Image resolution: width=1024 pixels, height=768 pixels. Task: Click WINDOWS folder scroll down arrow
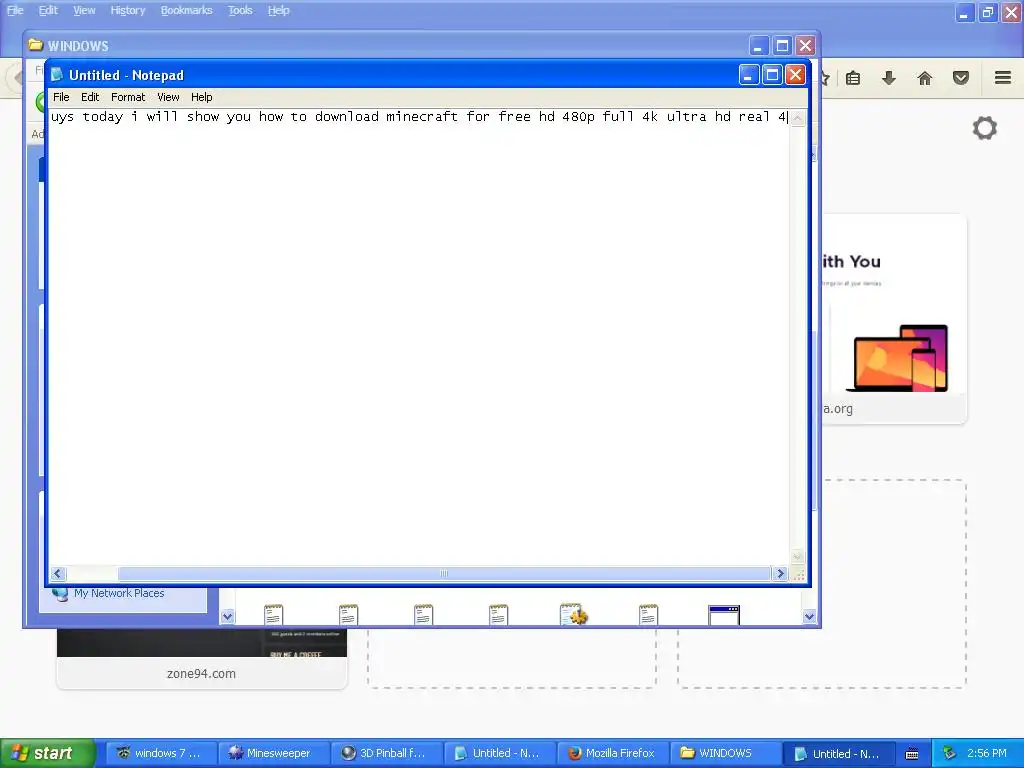click(809, 616)
